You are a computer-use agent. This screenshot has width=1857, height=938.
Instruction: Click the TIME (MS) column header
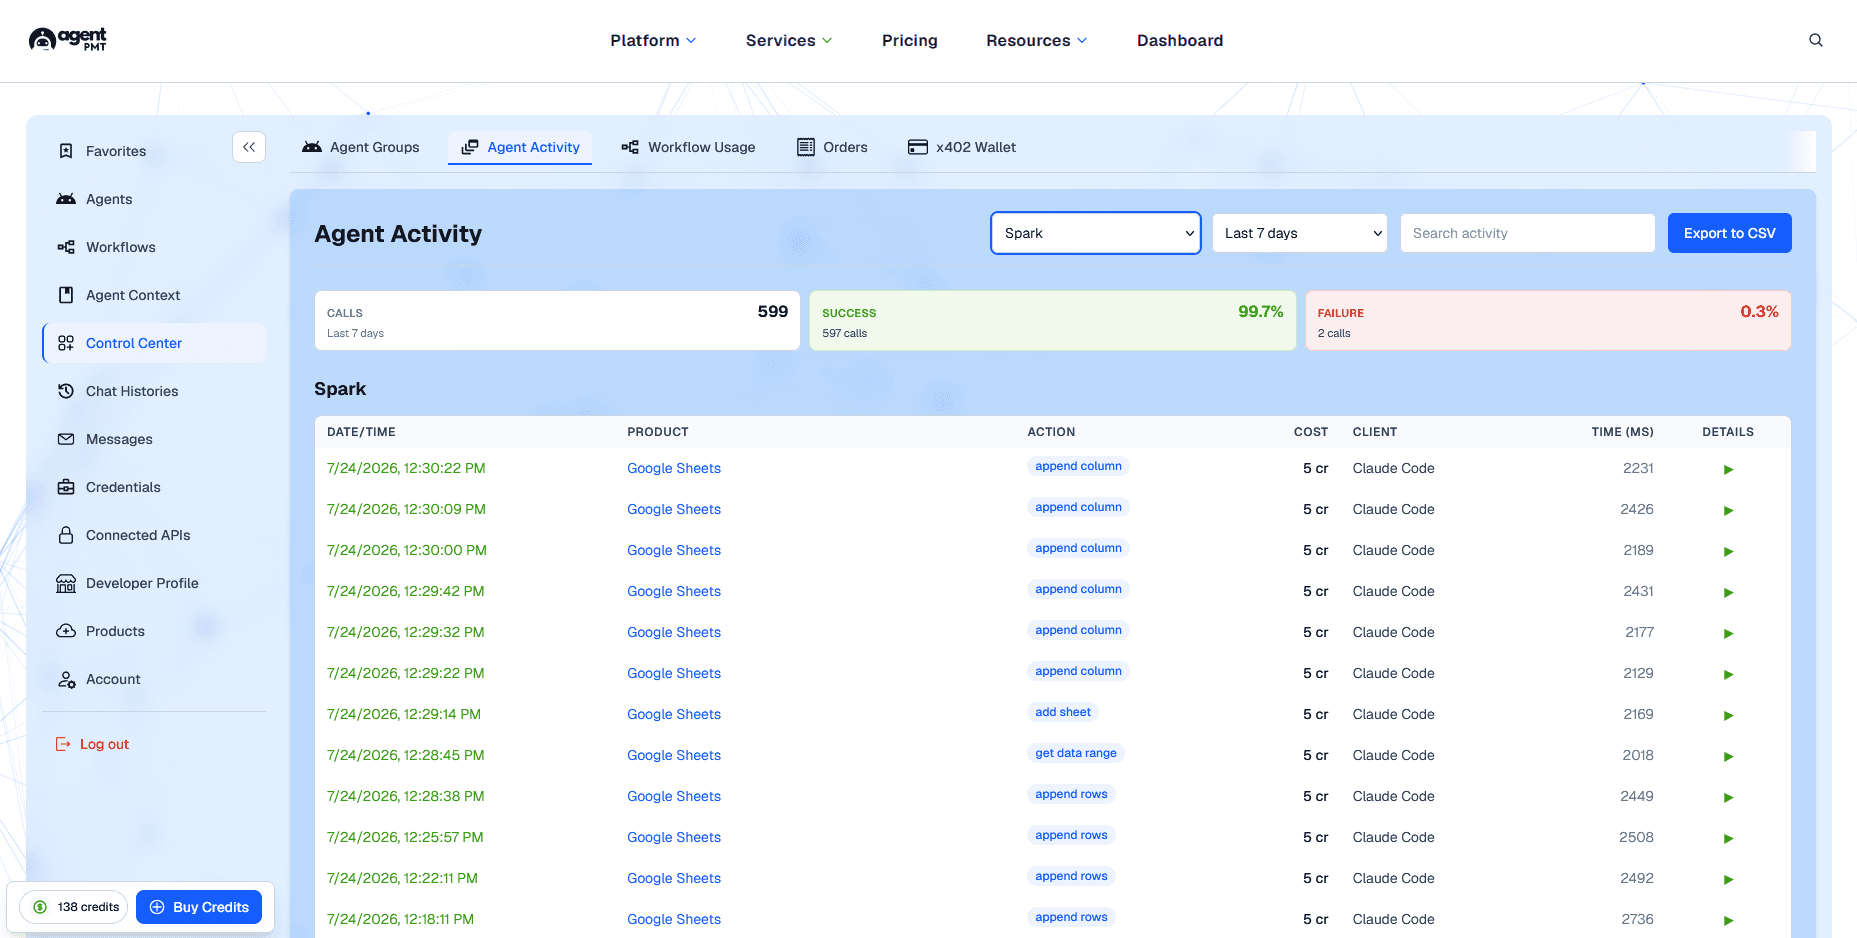tap(1622, 432)
